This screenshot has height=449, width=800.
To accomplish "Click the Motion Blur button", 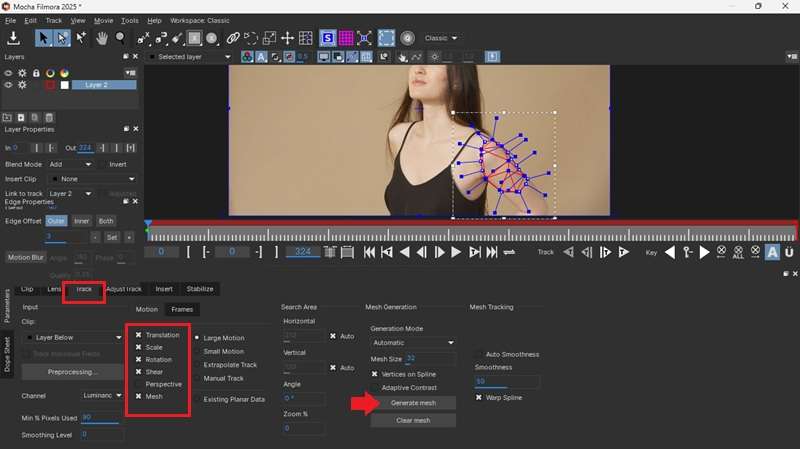I will click(x=26, y=258).
